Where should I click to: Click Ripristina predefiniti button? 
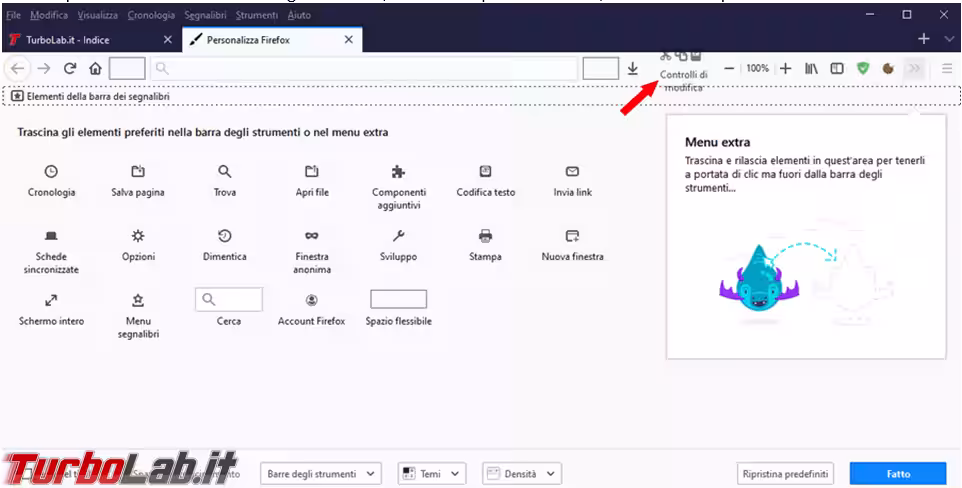pos(785,473)
